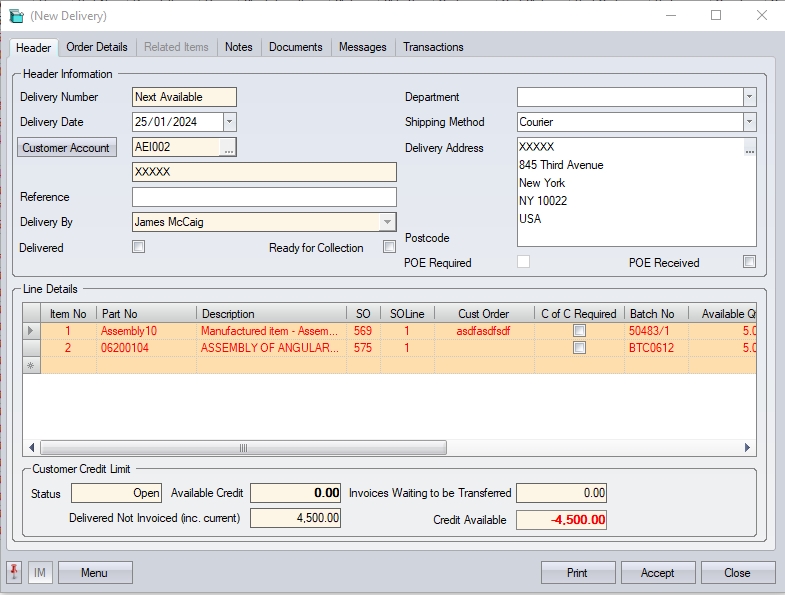Click the application icon in title bar

coord(16,16)
